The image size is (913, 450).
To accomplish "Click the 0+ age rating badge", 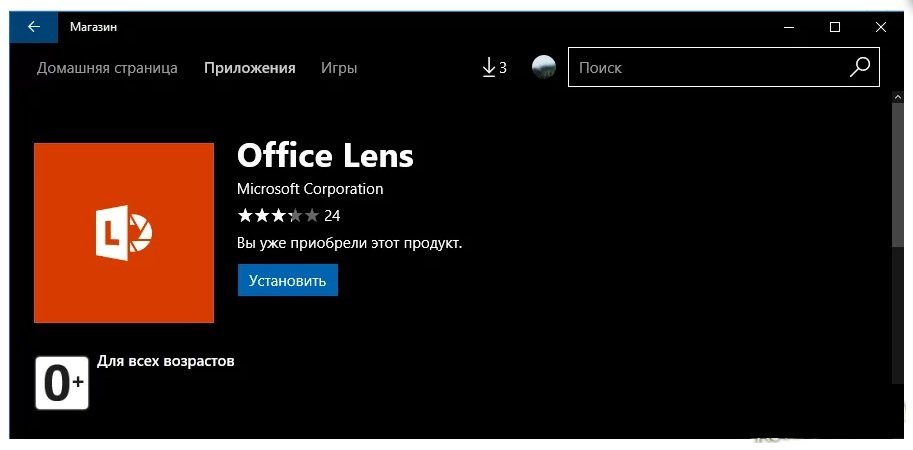I will (62, 382).
